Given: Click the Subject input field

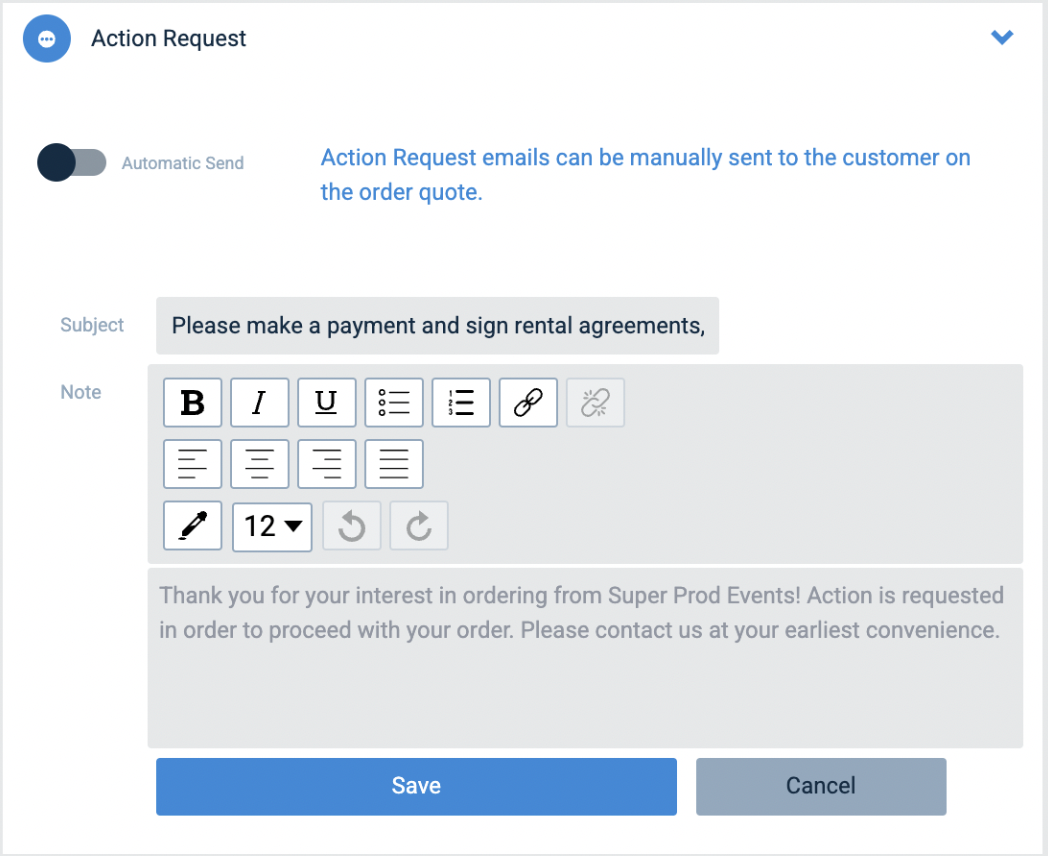Looking at the screenshot, I should point(437,325).
